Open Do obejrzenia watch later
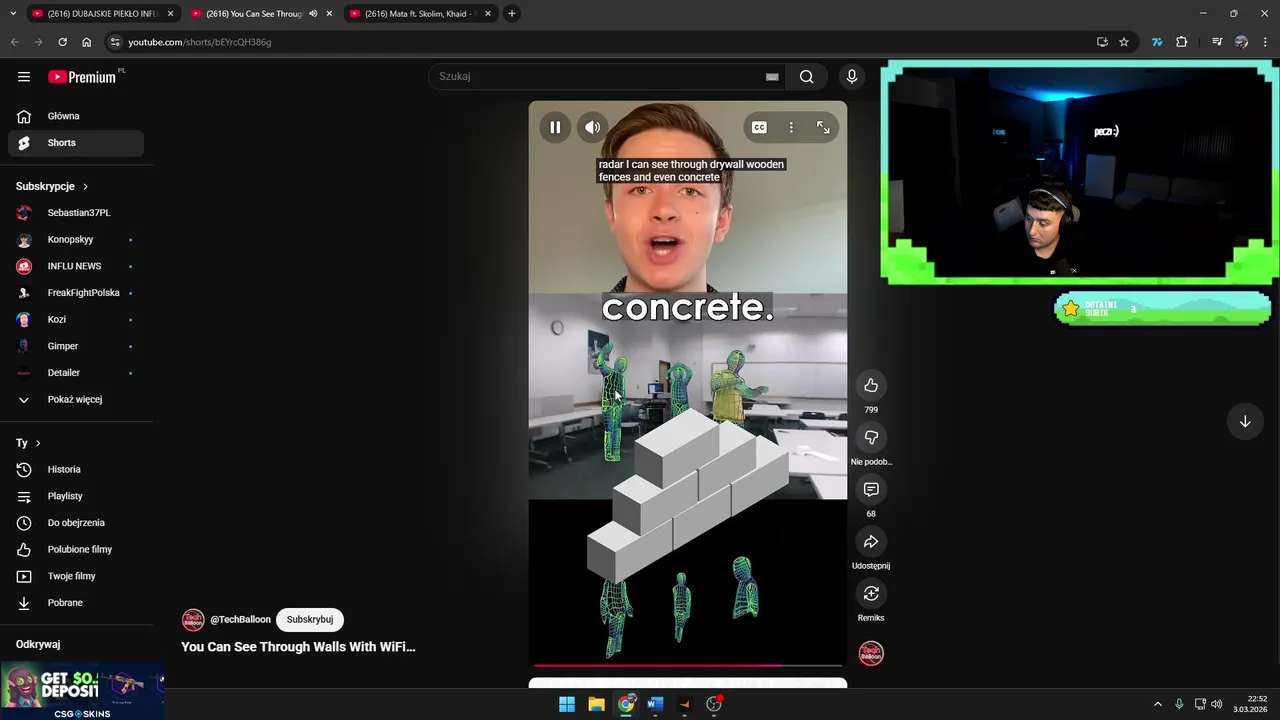The width and height of the screenshot is (1280, 720). click(76, 523)
